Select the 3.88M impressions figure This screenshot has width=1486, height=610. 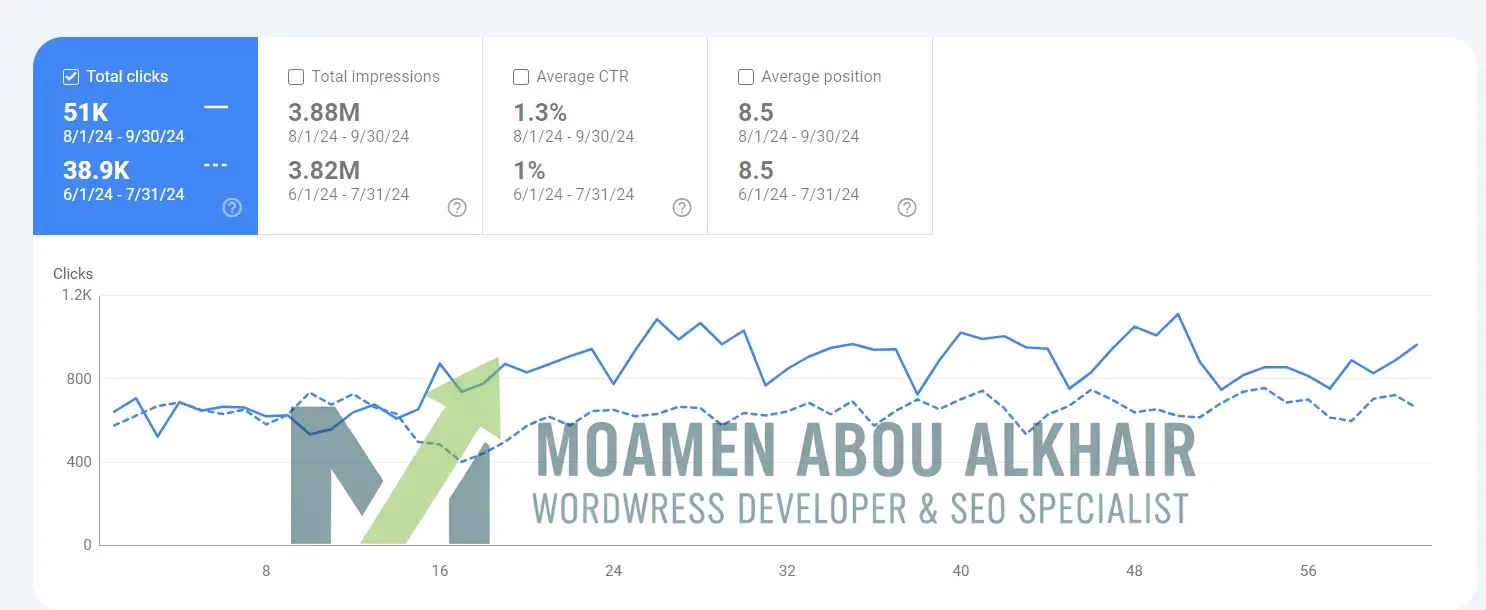[x=324, y=113]
